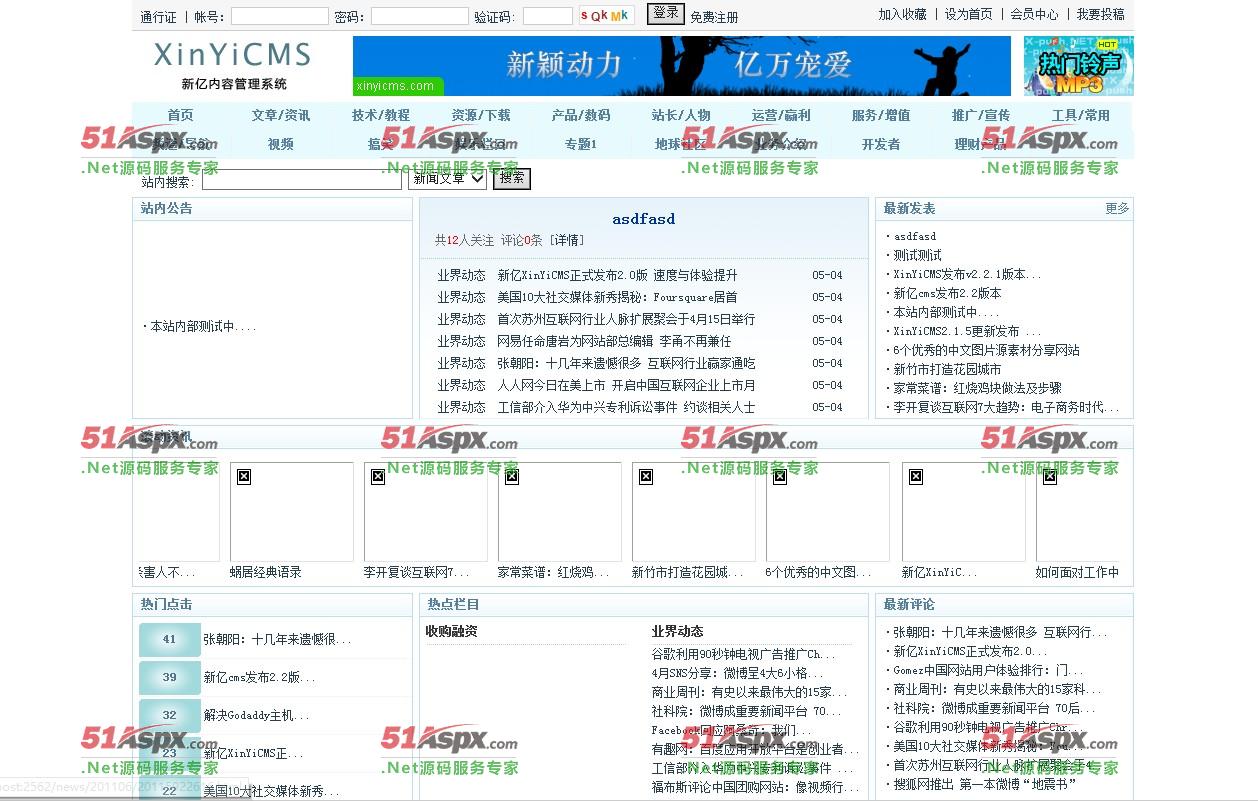The height and width of the screenshot is (801, 1258).
Task: Open 视频 in the second navigation row
Action: [281, 144]
